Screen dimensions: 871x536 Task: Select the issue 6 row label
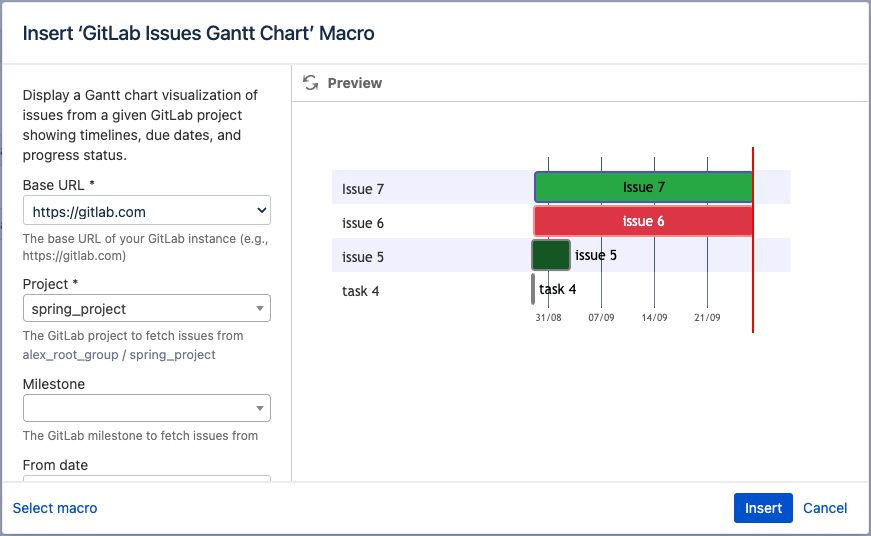363,223
